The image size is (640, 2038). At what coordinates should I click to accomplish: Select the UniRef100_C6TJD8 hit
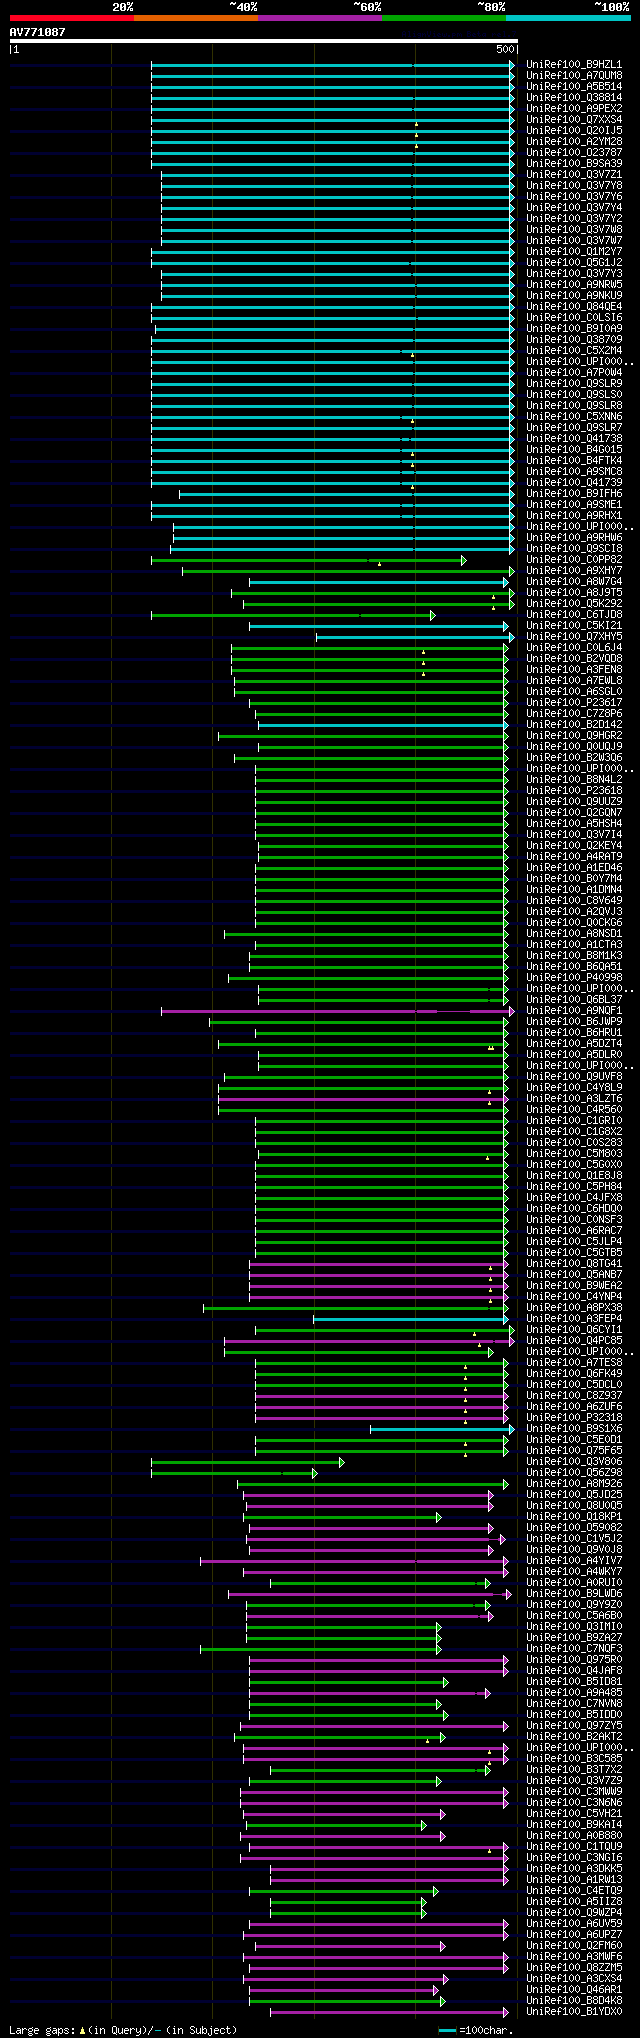[574, 615]
